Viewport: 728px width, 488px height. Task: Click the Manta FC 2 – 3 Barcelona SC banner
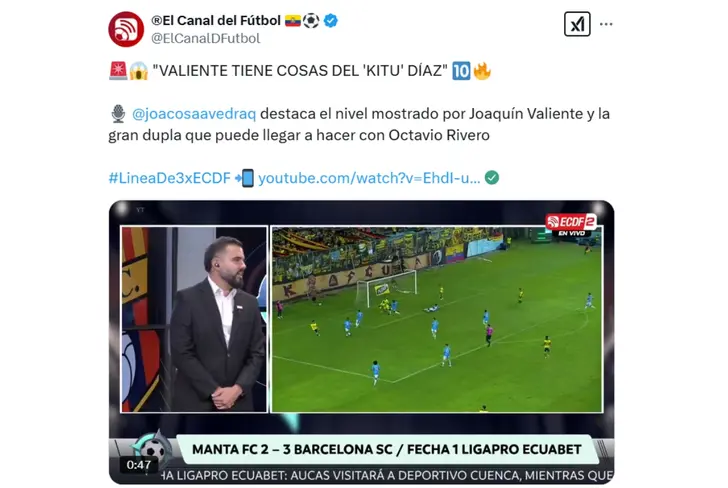(386, 449)
